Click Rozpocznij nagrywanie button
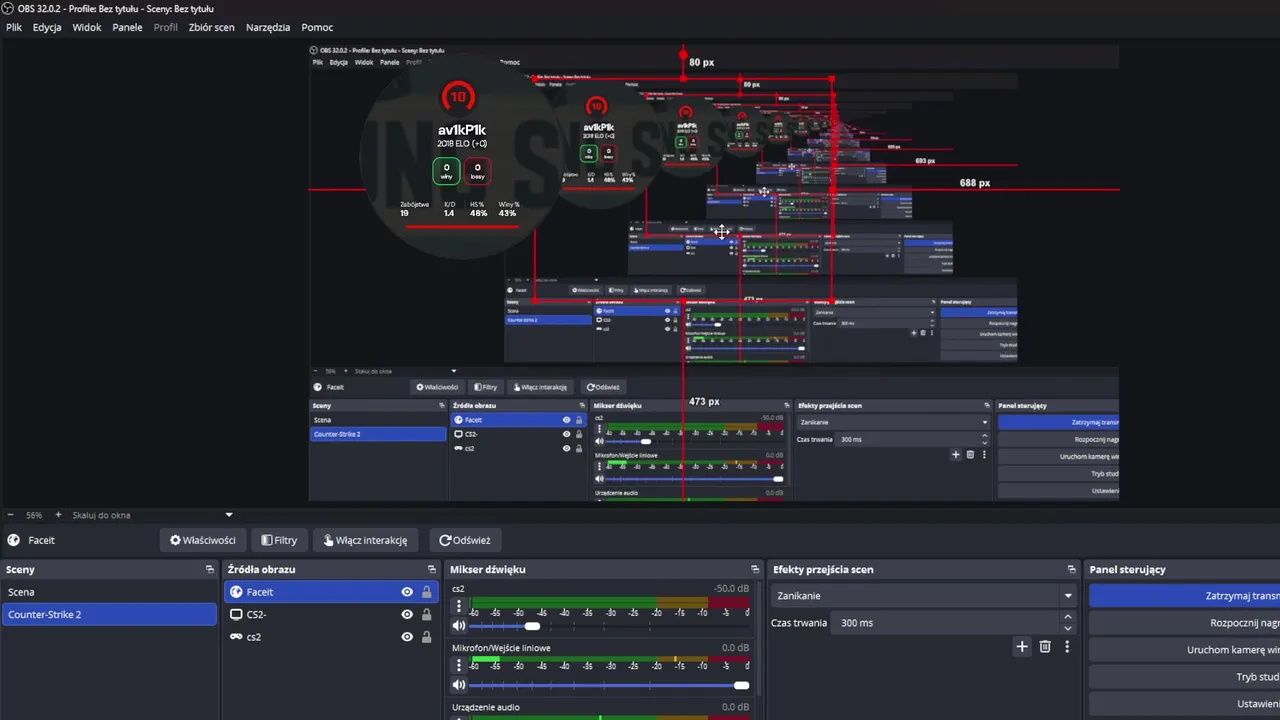This screenshot has width=1280, height=720. [1184, 623]
